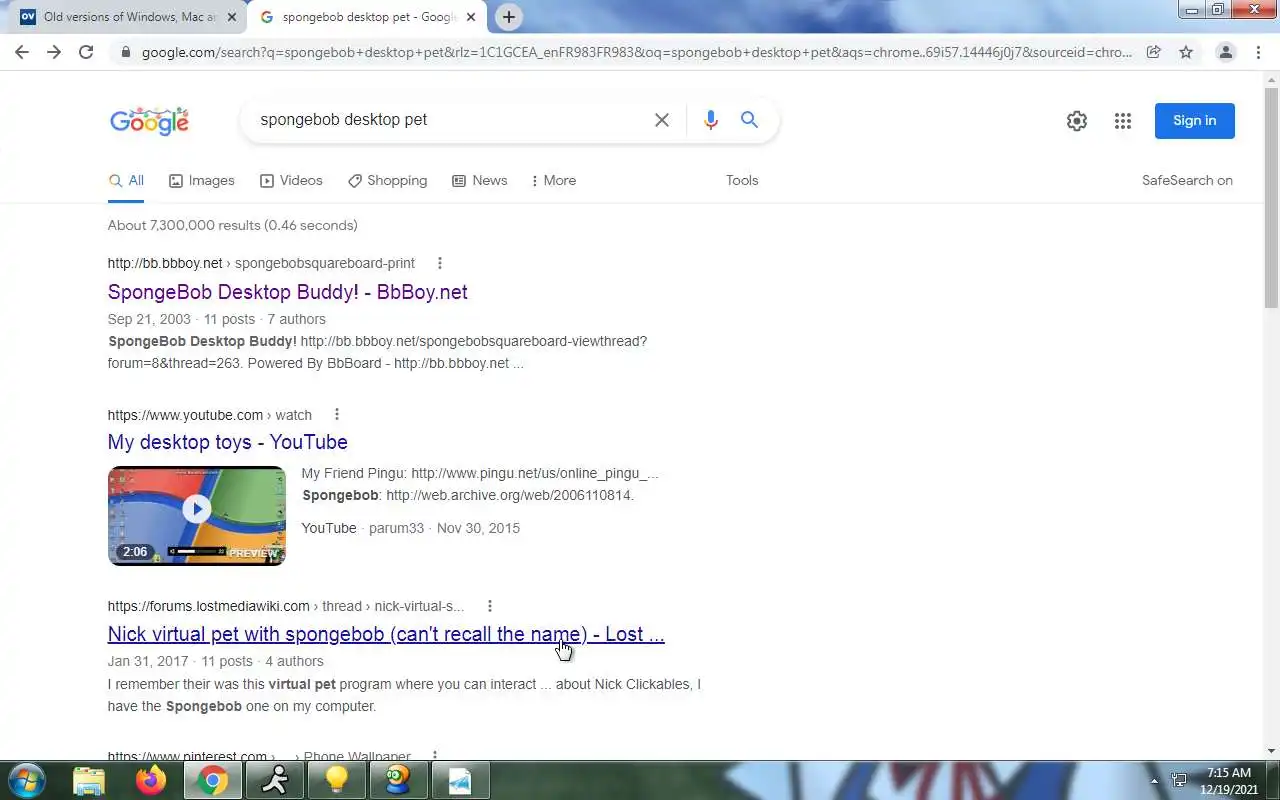Click the lock icon in the address bar
The width and height of the screenshot is (1280, 800).
pos(125,52)
